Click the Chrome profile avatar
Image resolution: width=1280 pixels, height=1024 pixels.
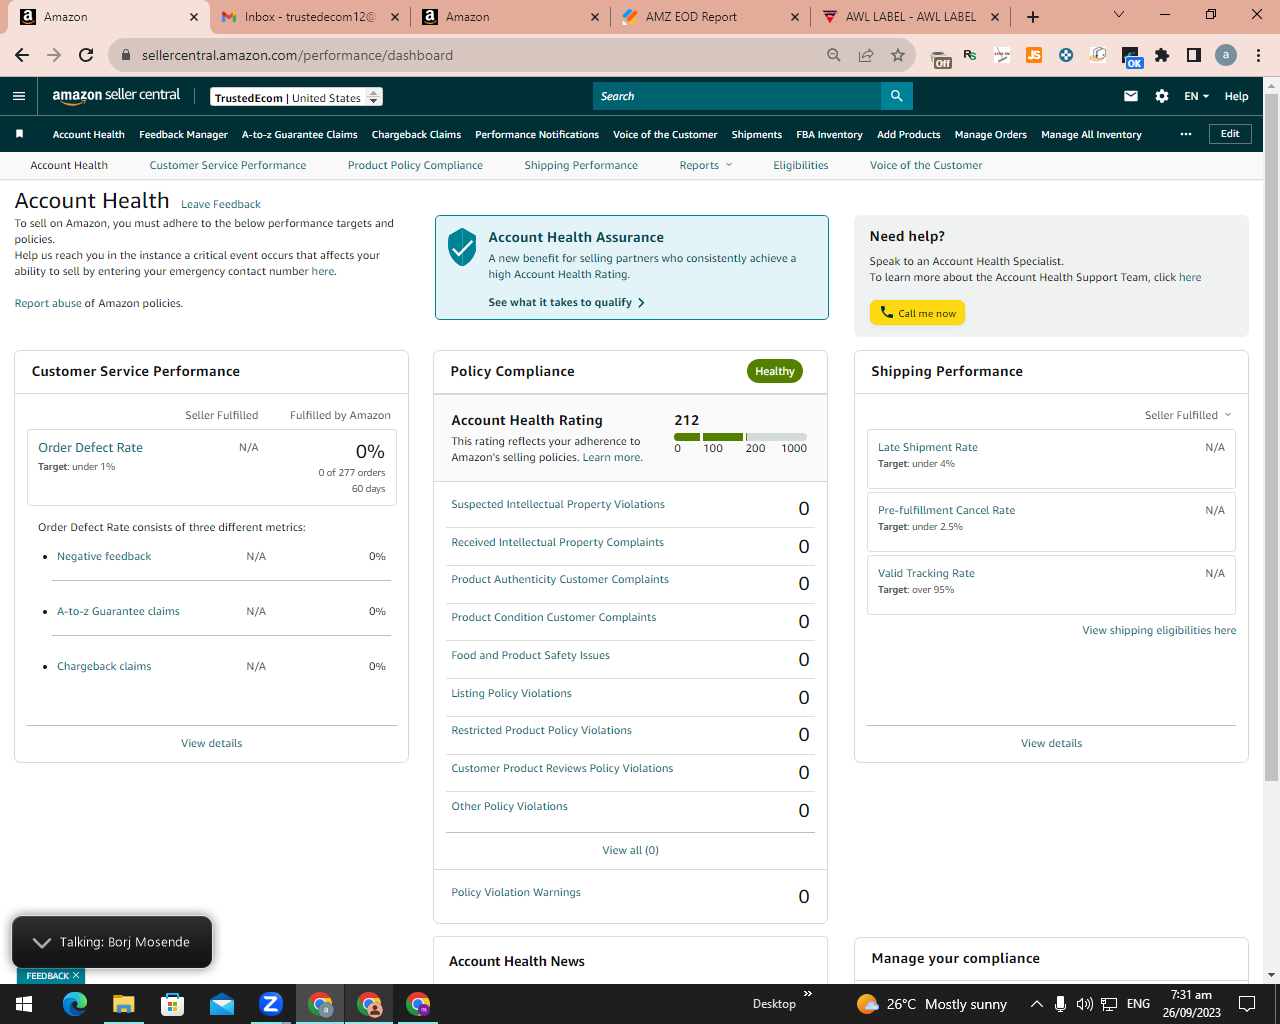[1226, 55]
